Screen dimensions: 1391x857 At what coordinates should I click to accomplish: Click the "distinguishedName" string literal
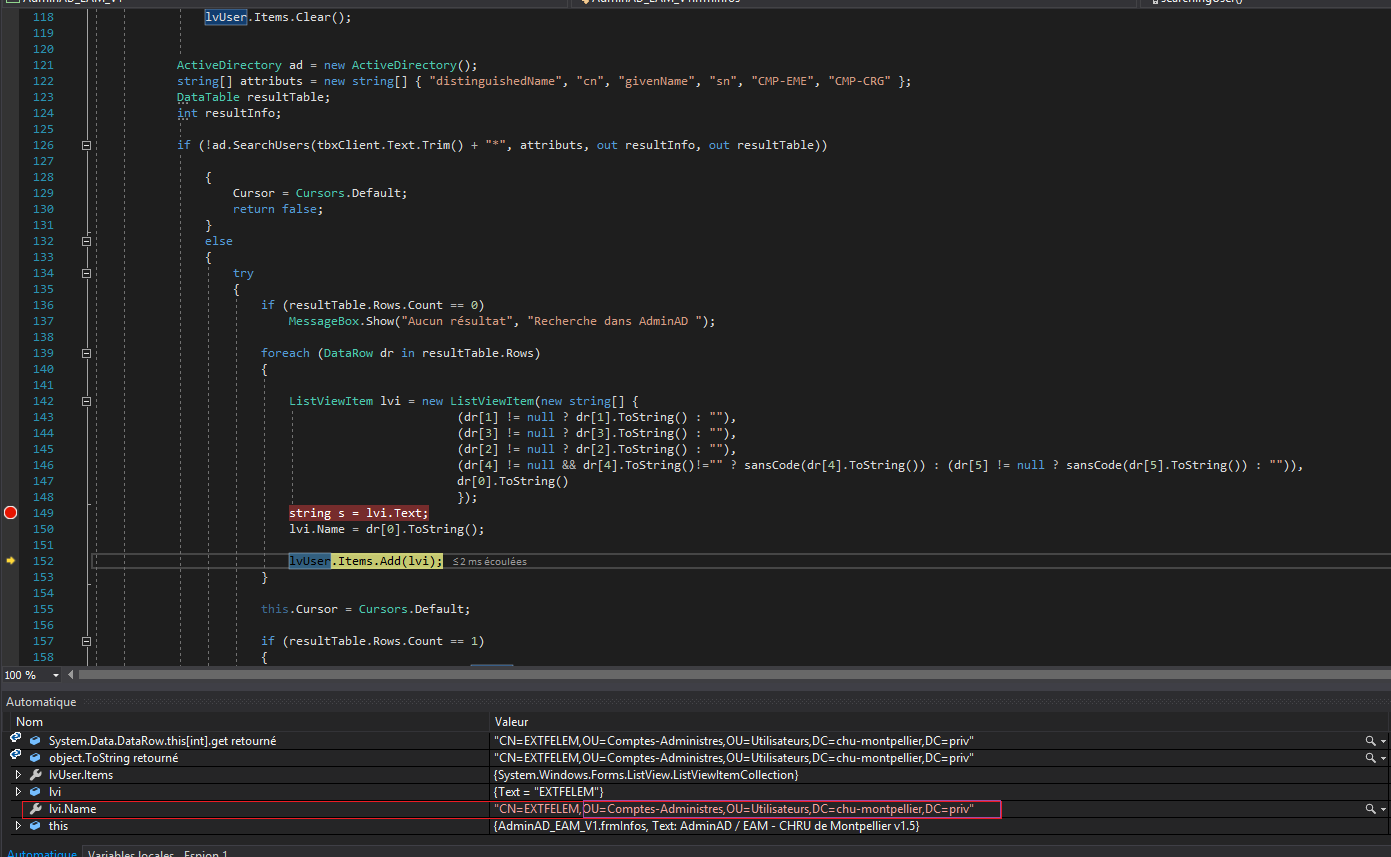(x=494, y=81)
